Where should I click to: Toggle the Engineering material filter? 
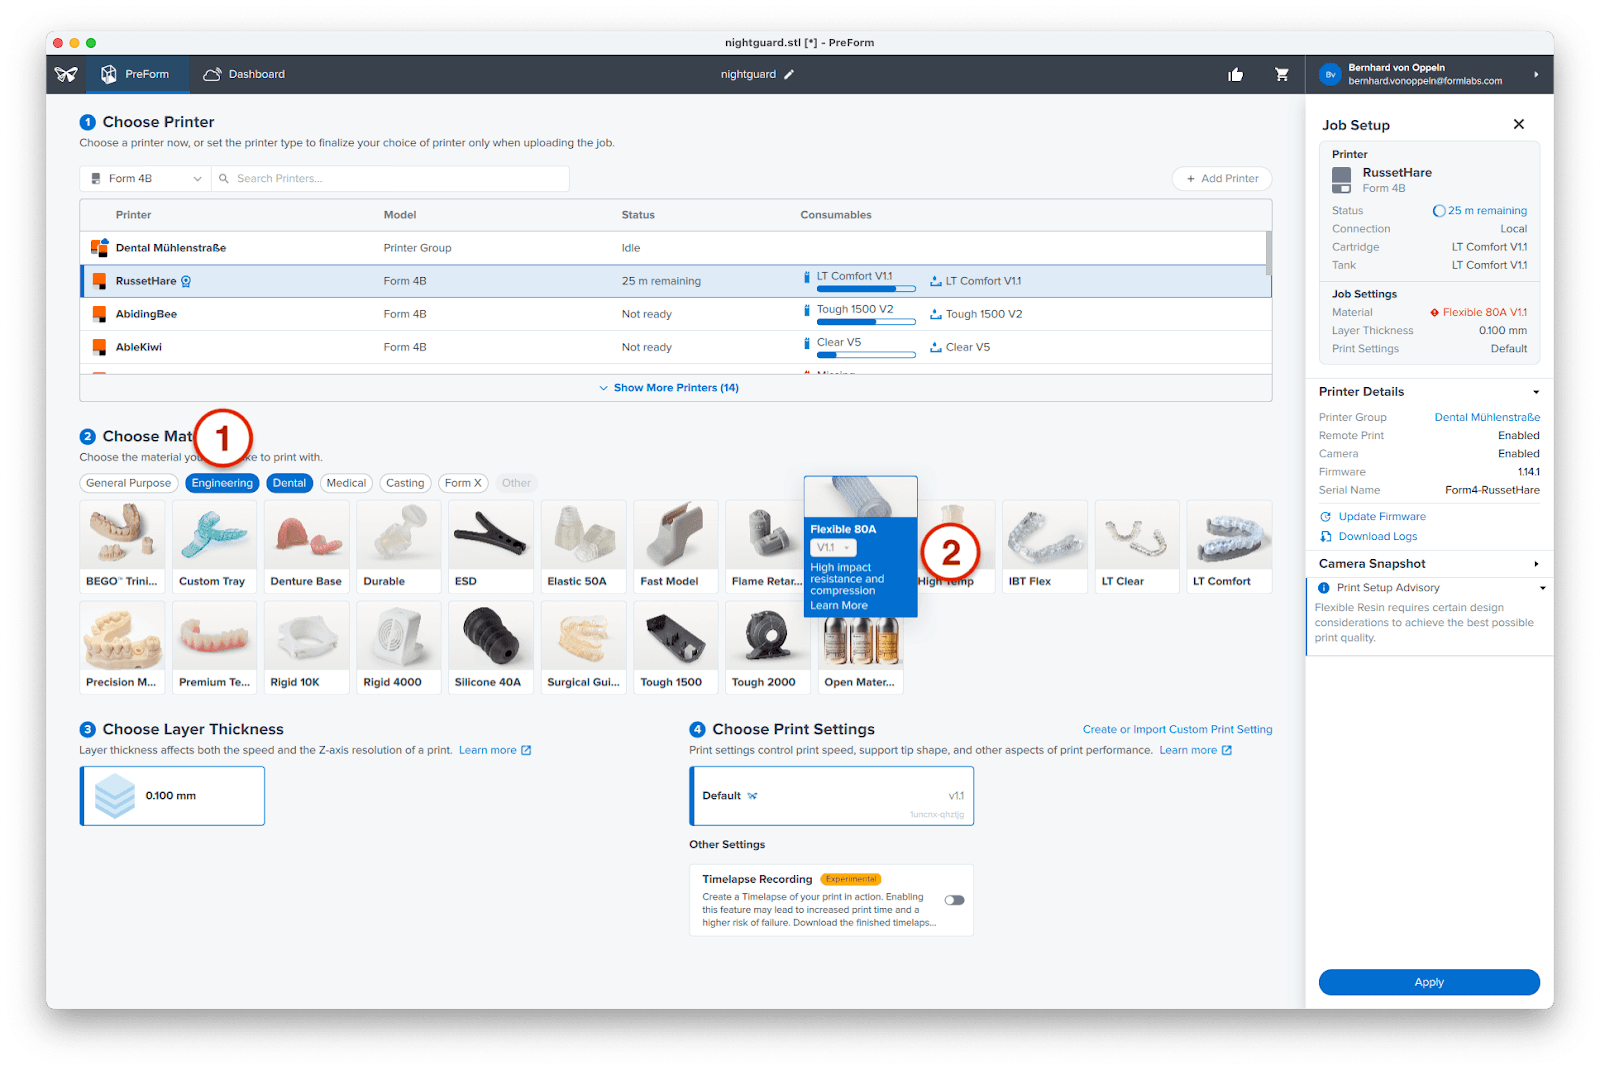(x=222, y=483)
